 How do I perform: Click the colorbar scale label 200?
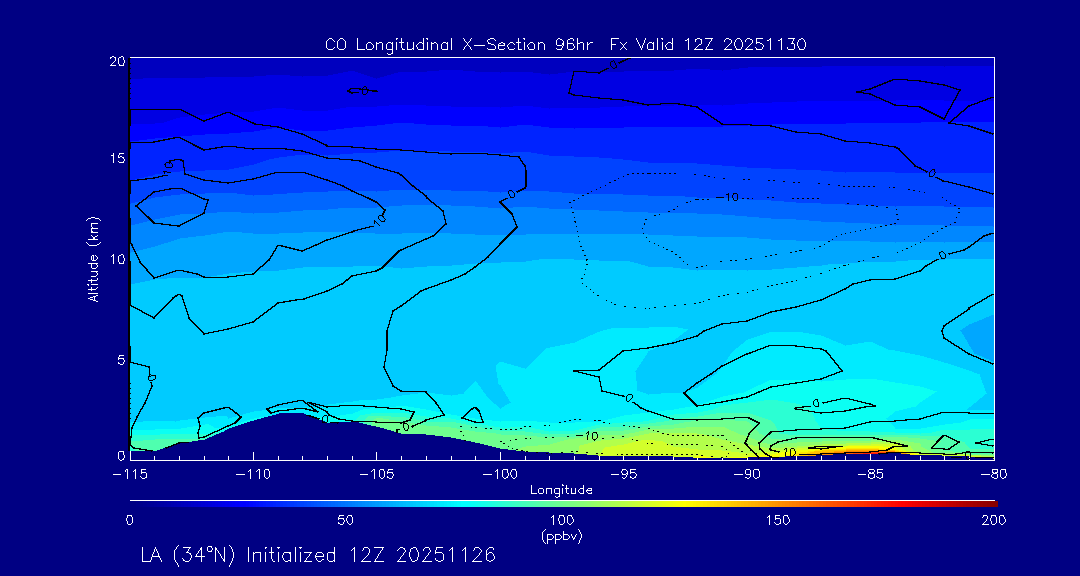click(995, 520)
